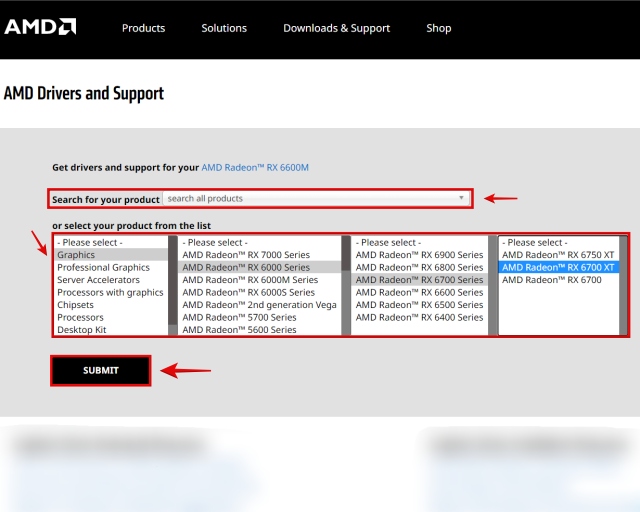Click Please select in the subseries list
This screenshot has width=640, height=512.
(420, 243)
